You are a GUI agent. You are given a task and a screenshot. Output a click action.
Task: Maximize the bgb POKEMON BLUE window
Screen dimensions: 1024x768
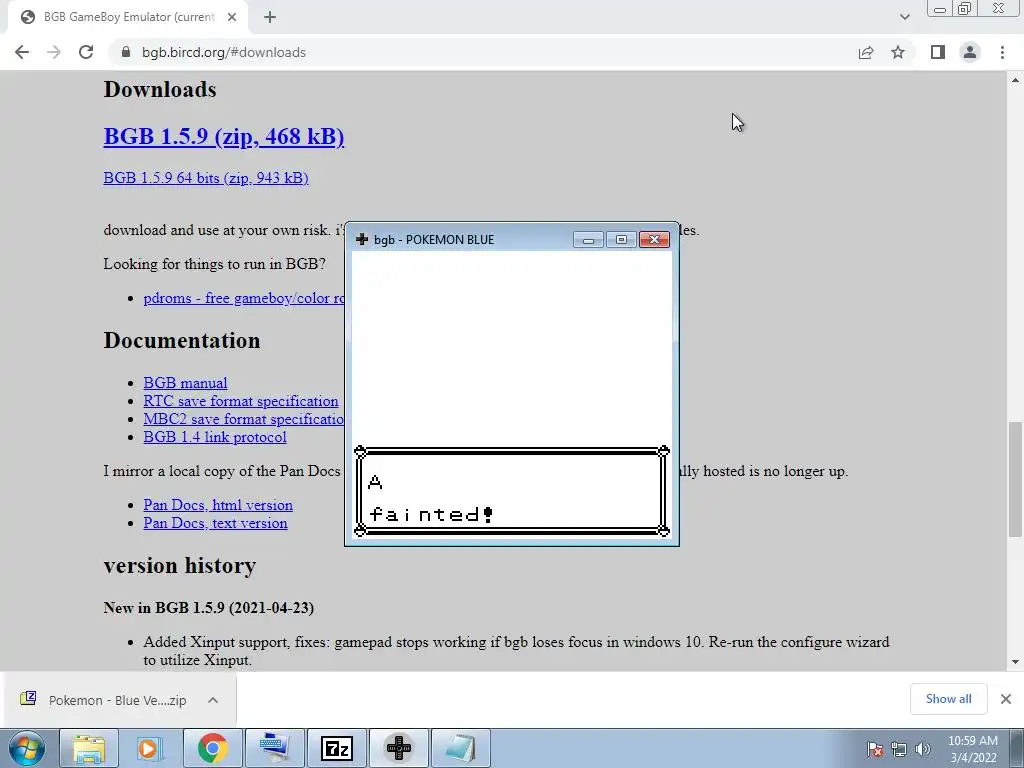pos(621,240)
